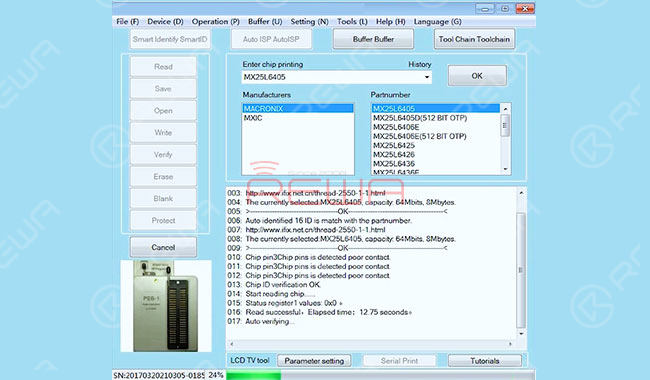This screenshot has width=650, height=380.
Task: Click log line 007 ifix.net.cn link
Action: tap(315, 230)
